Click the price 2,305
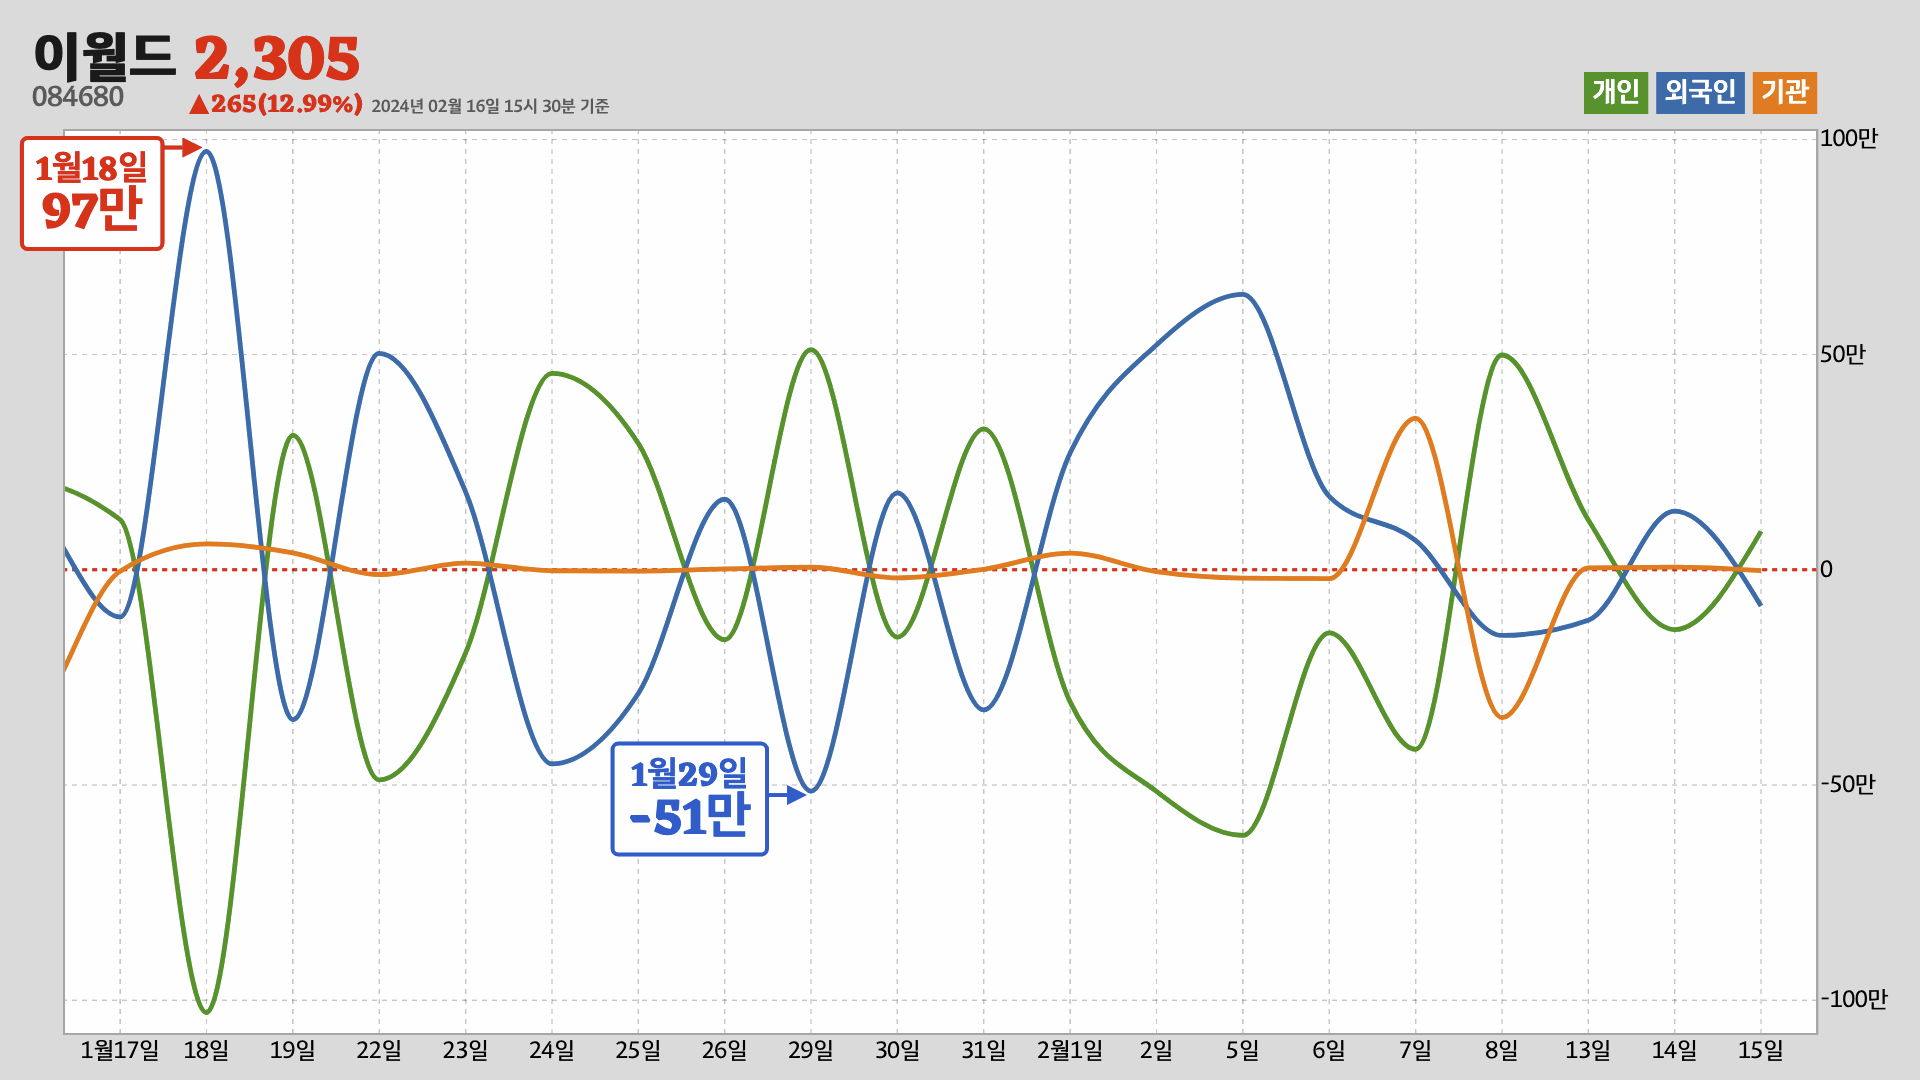This screenshot has width=1920, height=1080. (x=277, y=59)
